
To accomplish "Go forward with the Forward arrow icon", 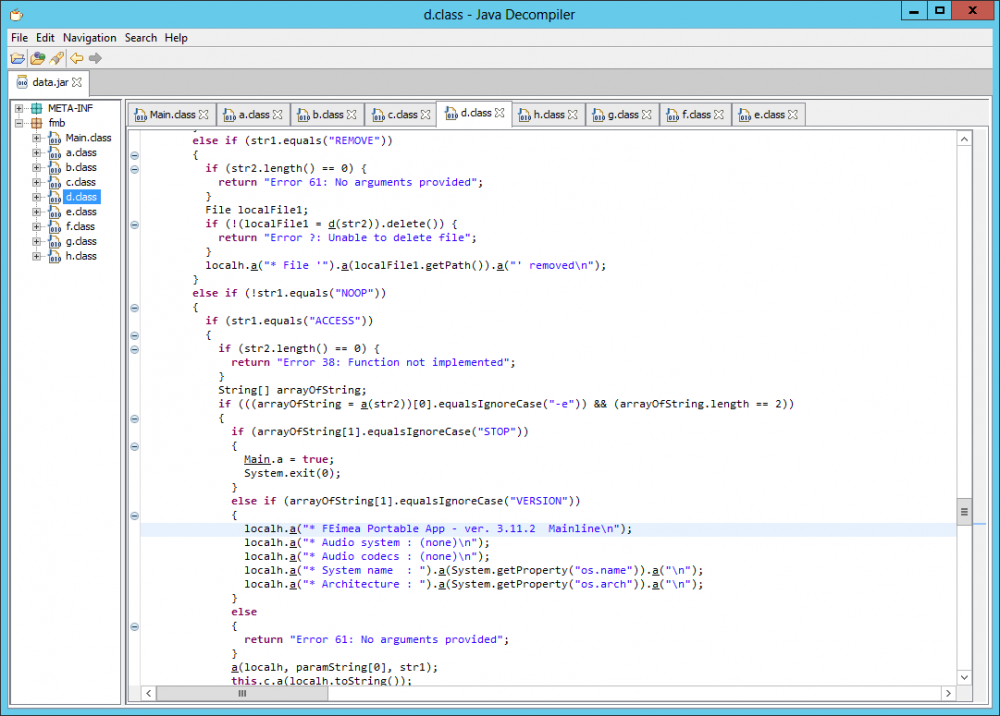I will click(x=95, y=58).
